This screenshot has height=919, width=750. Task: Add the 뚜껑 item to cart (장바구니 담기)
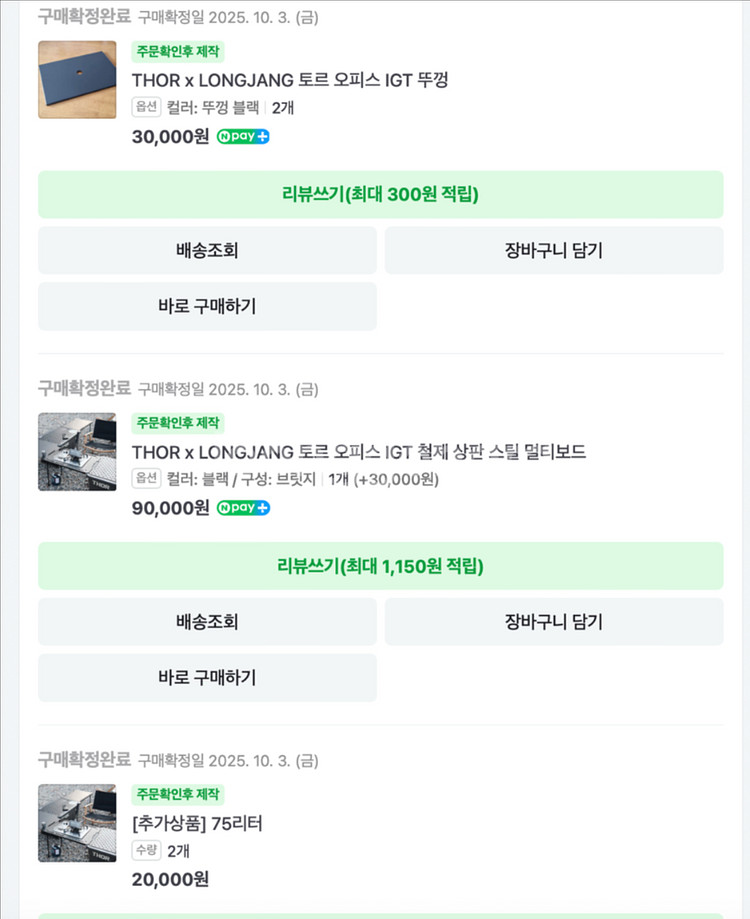(553, 250)
